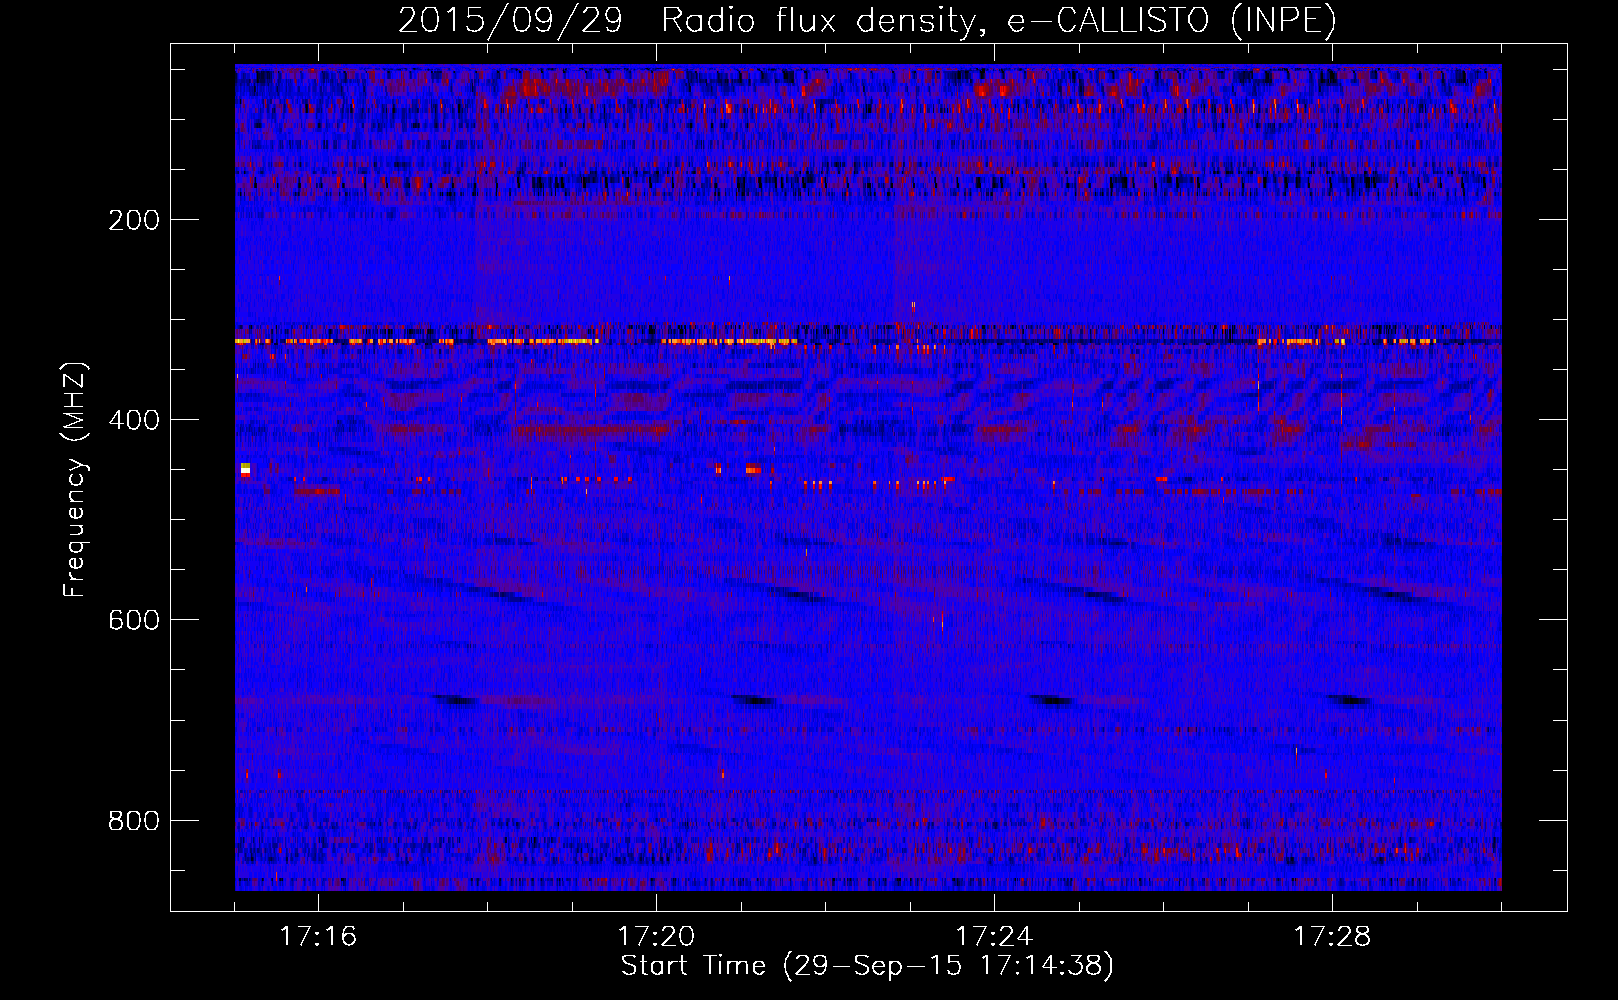Click the 'Frequency (MHZ)' axis title

(x=75, y=479)
